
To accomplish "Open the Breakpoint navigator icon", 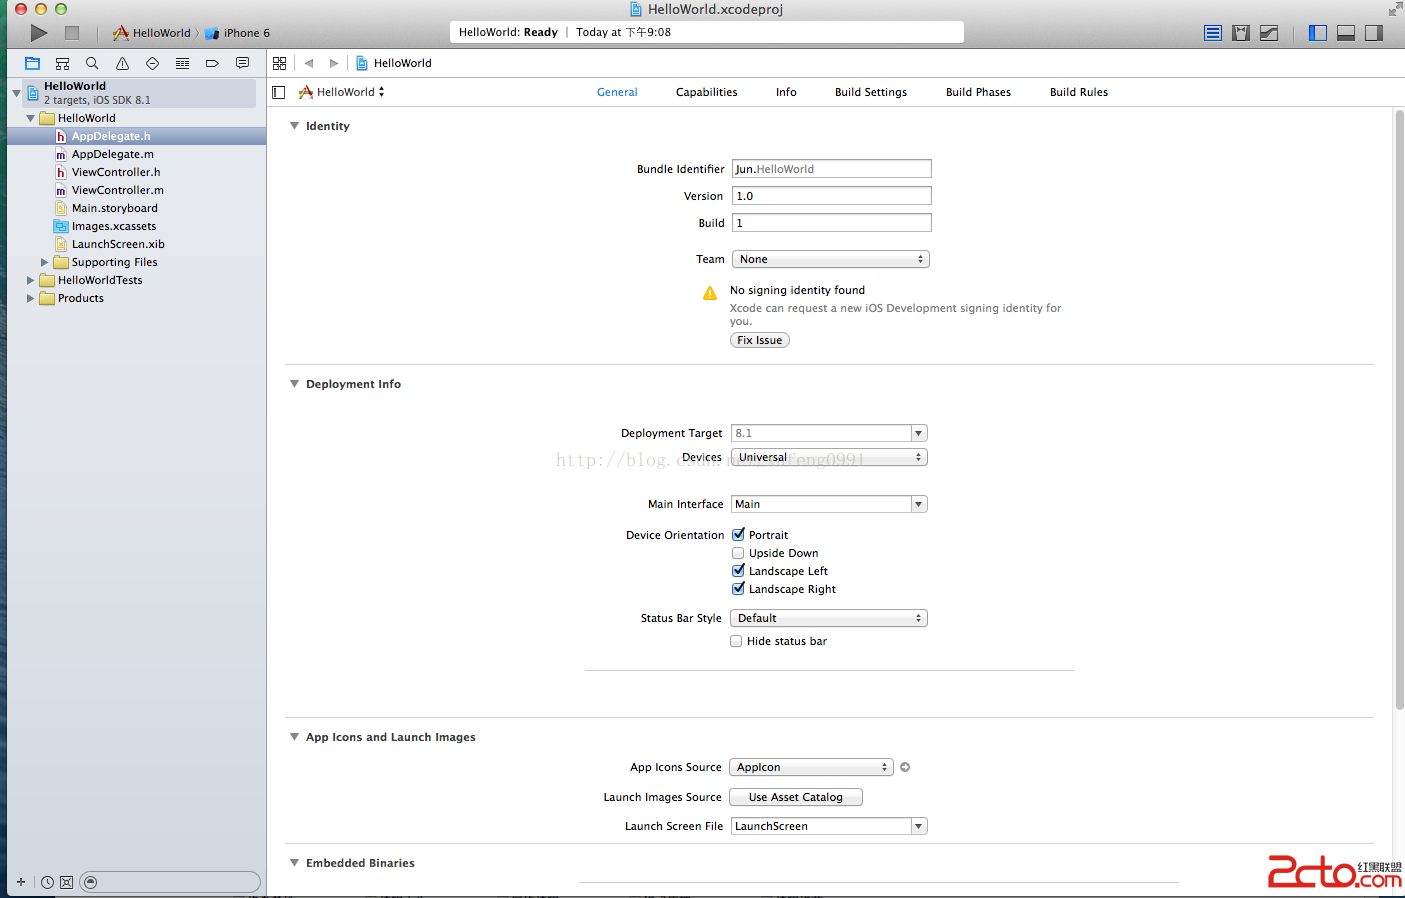I will click(x=212, y=63).
